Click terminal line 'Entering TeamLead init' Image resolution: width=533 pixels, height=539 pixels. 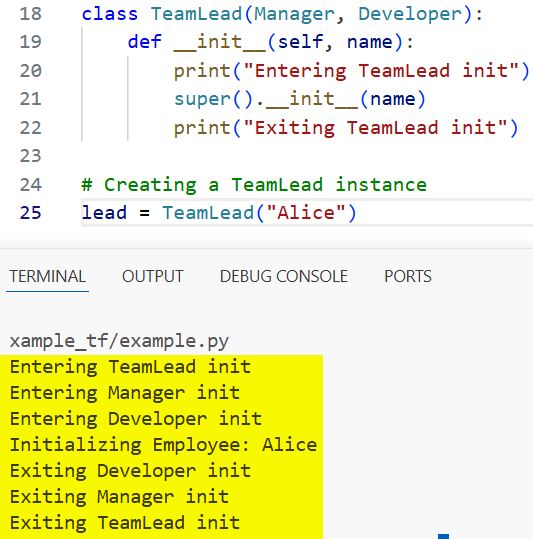click(x=131, y=367)
